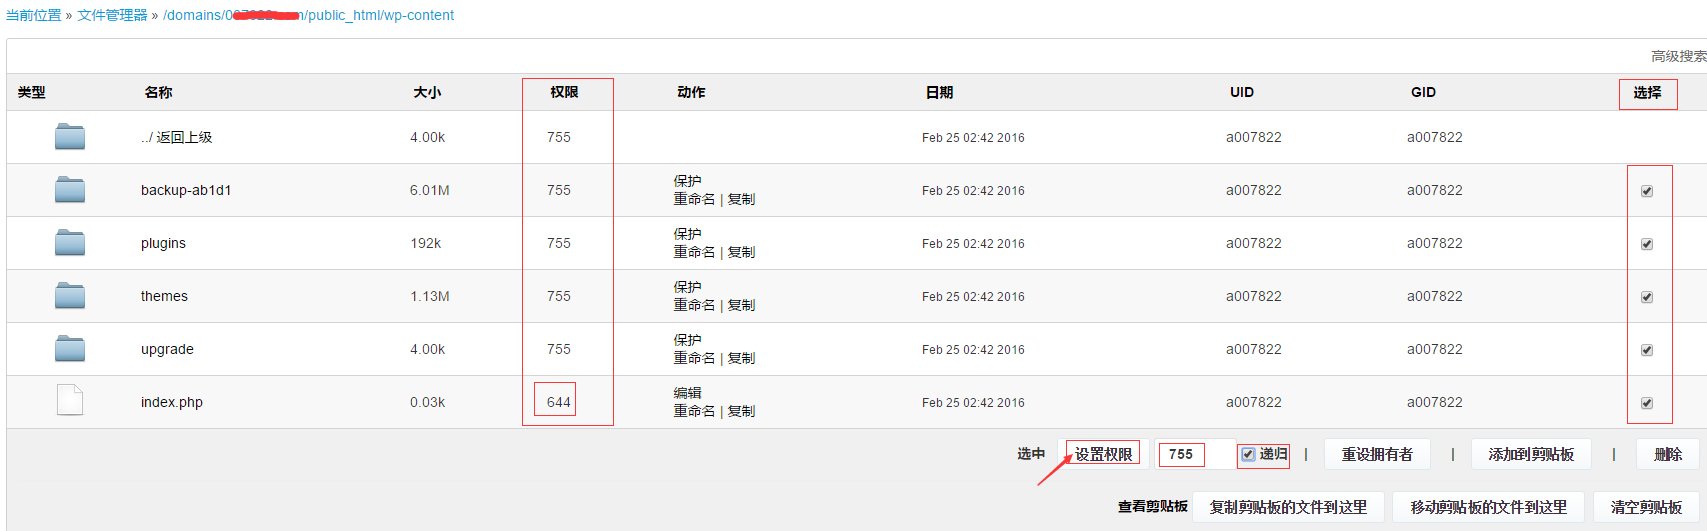The image size is (1707, 531).
Task: Click the parent directory folder icon
Action: click(x=70, y=137)
